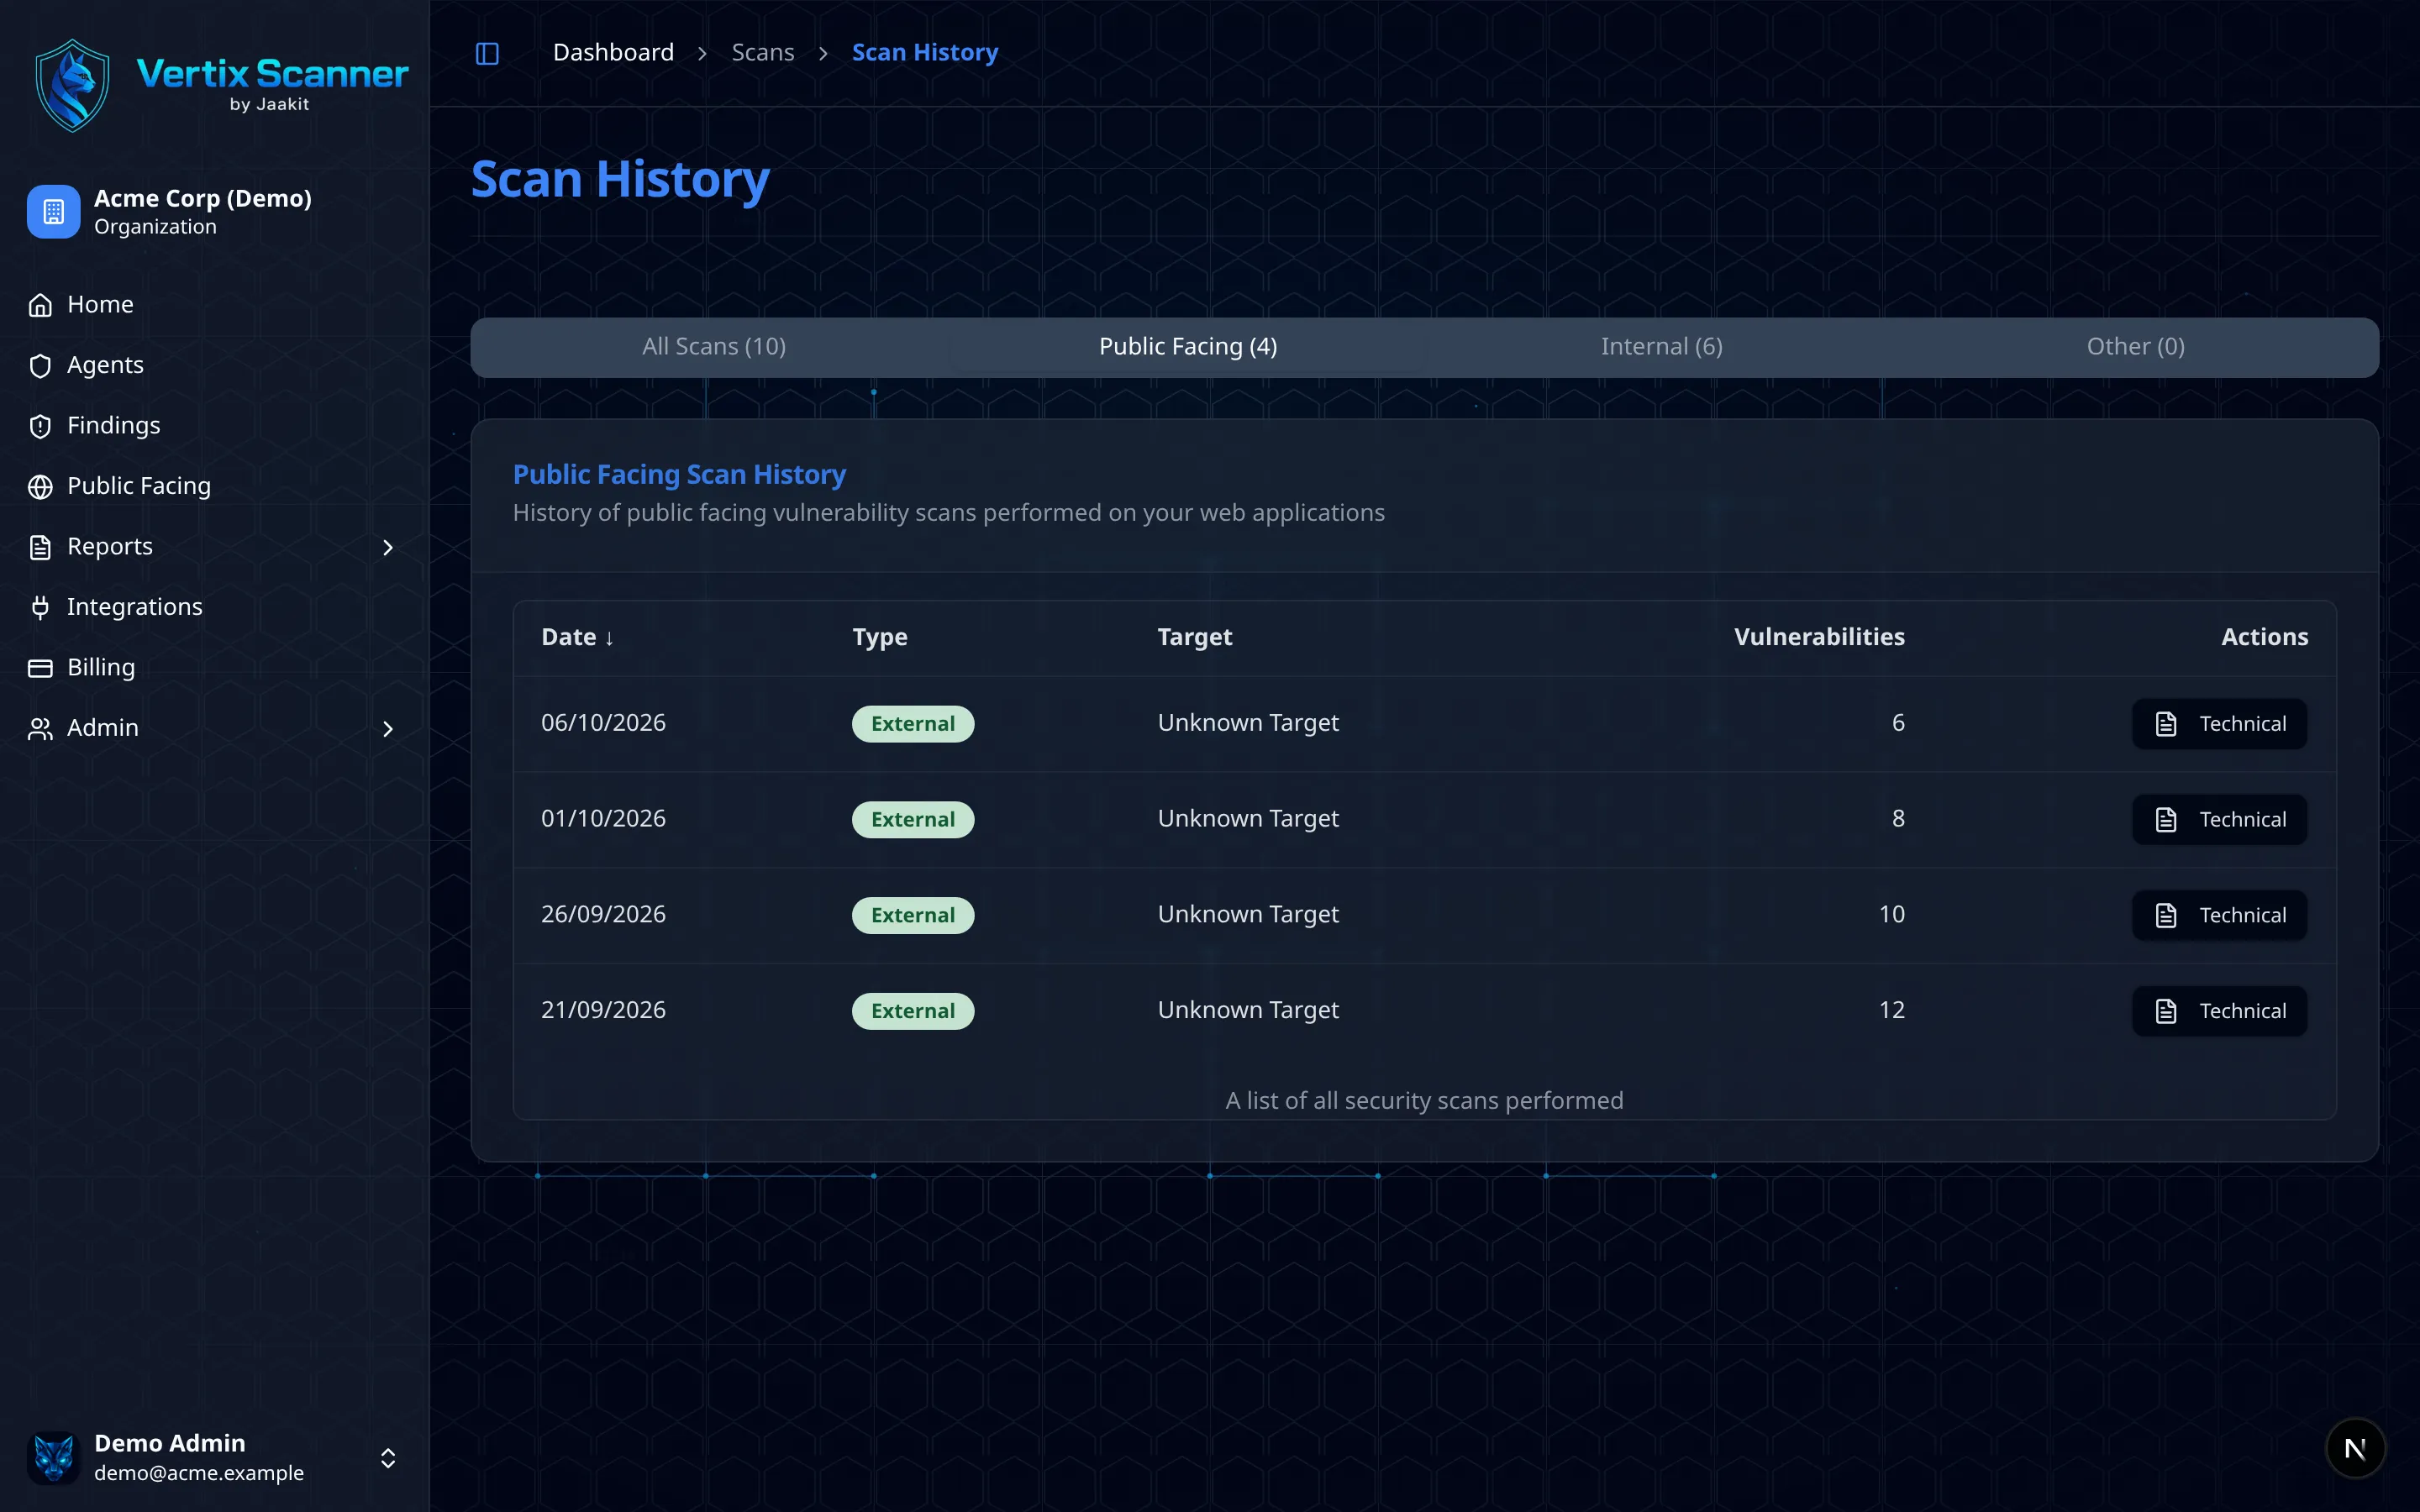Click the Vertix Scanner fox logo
This screenshot has width=2420, height=1512.
[x=72, y=85]
